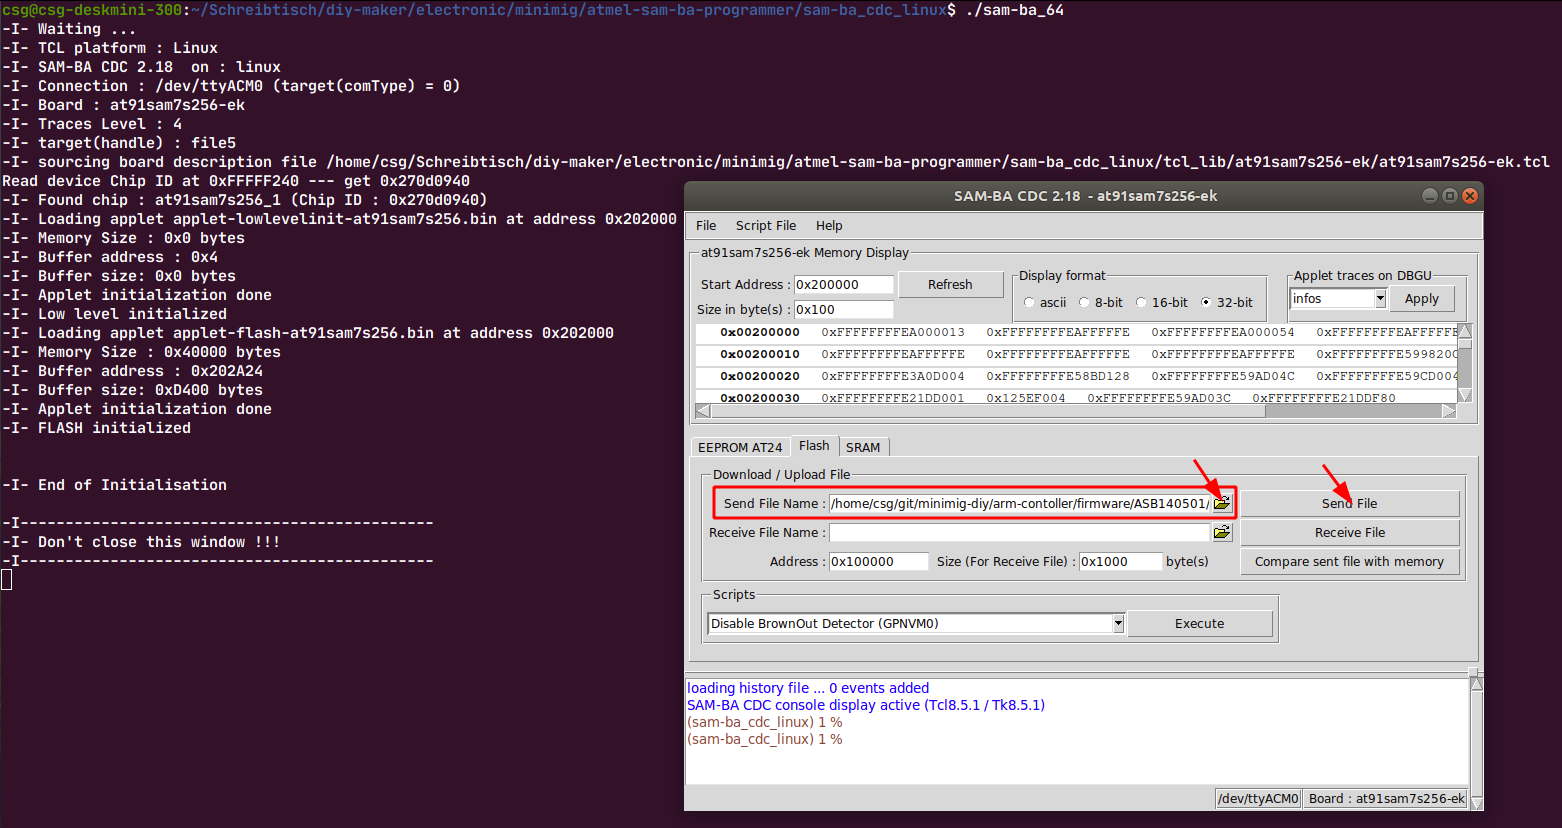1562x828 pixels.
Task: Select memory row address 0x00200020
Action: click(x=760, y=376)
